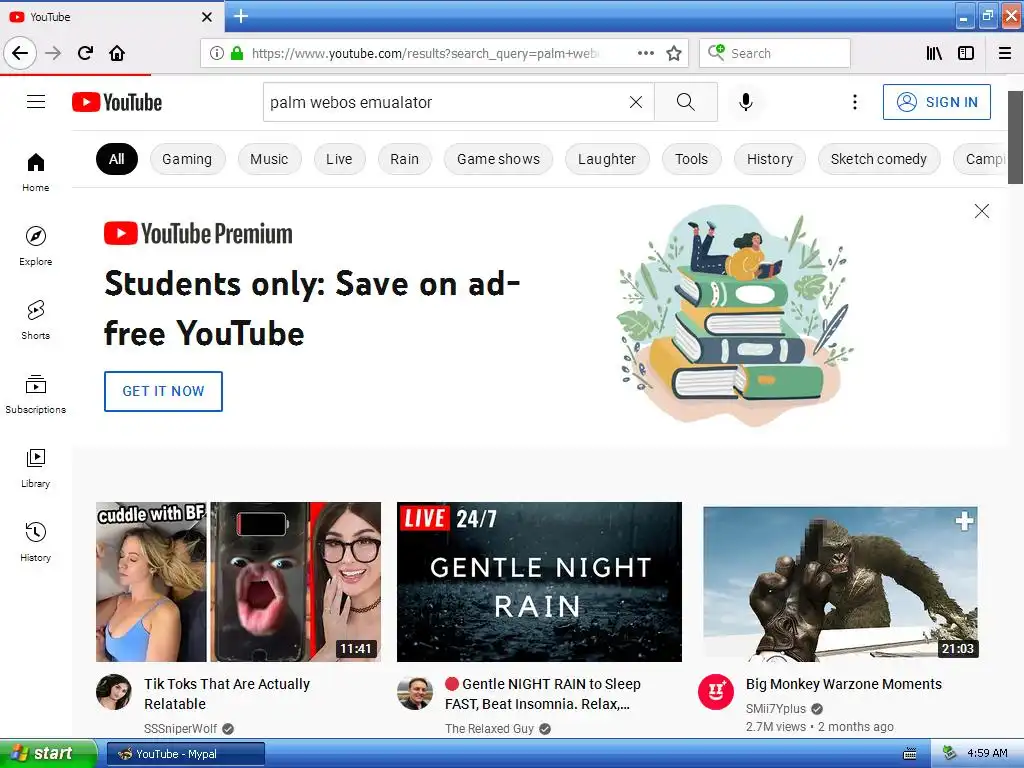Dismiss the YouTube Premium banner
1024x768 pixels.
pos(982,211)
